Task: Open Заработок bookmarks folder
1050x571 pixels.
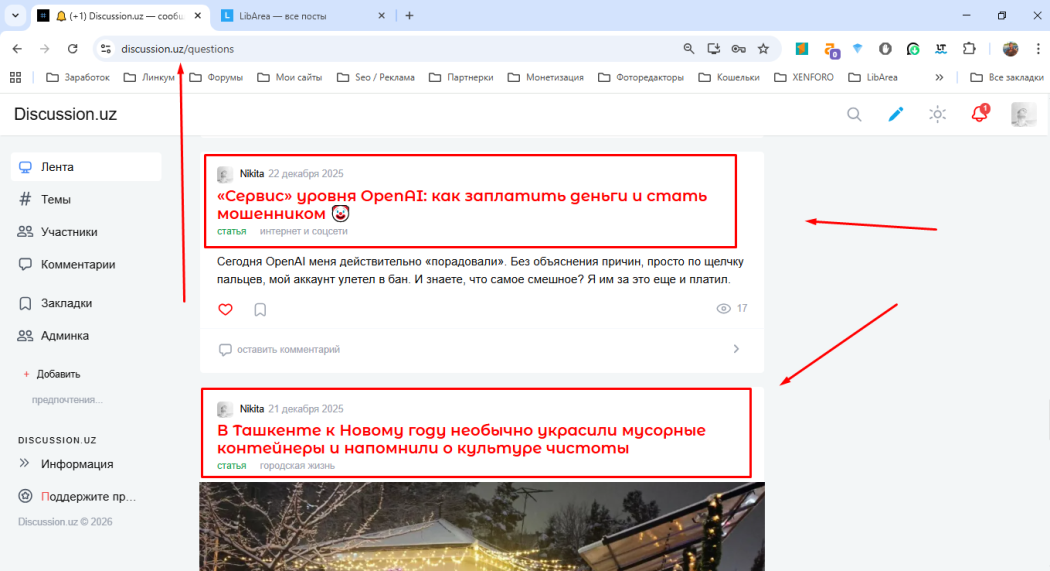Action: tap(78, 78)
